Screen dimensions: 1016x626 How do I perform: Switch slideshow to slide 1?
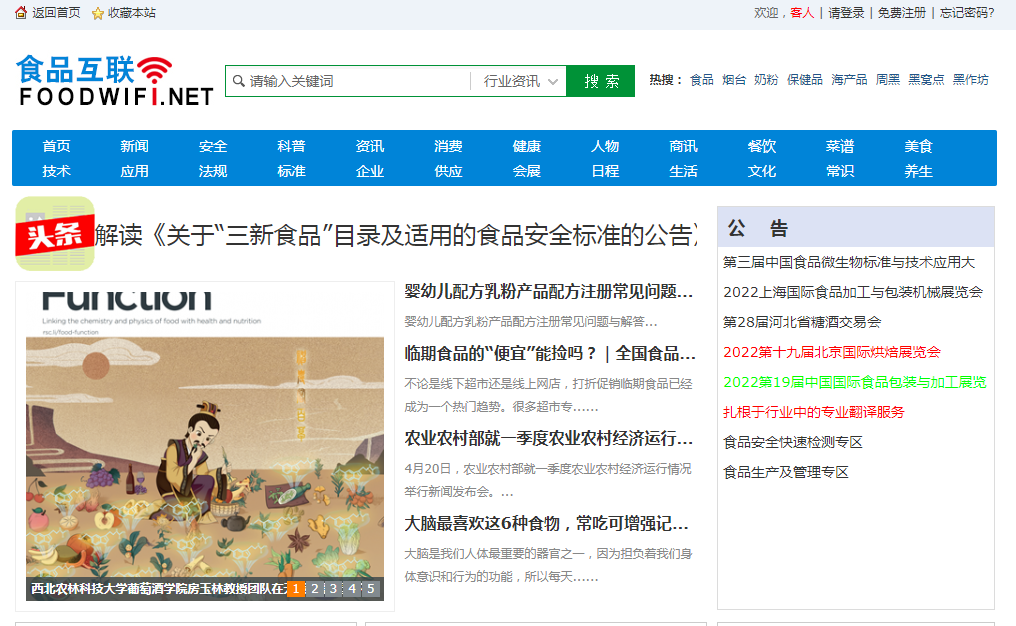(295, 588)
